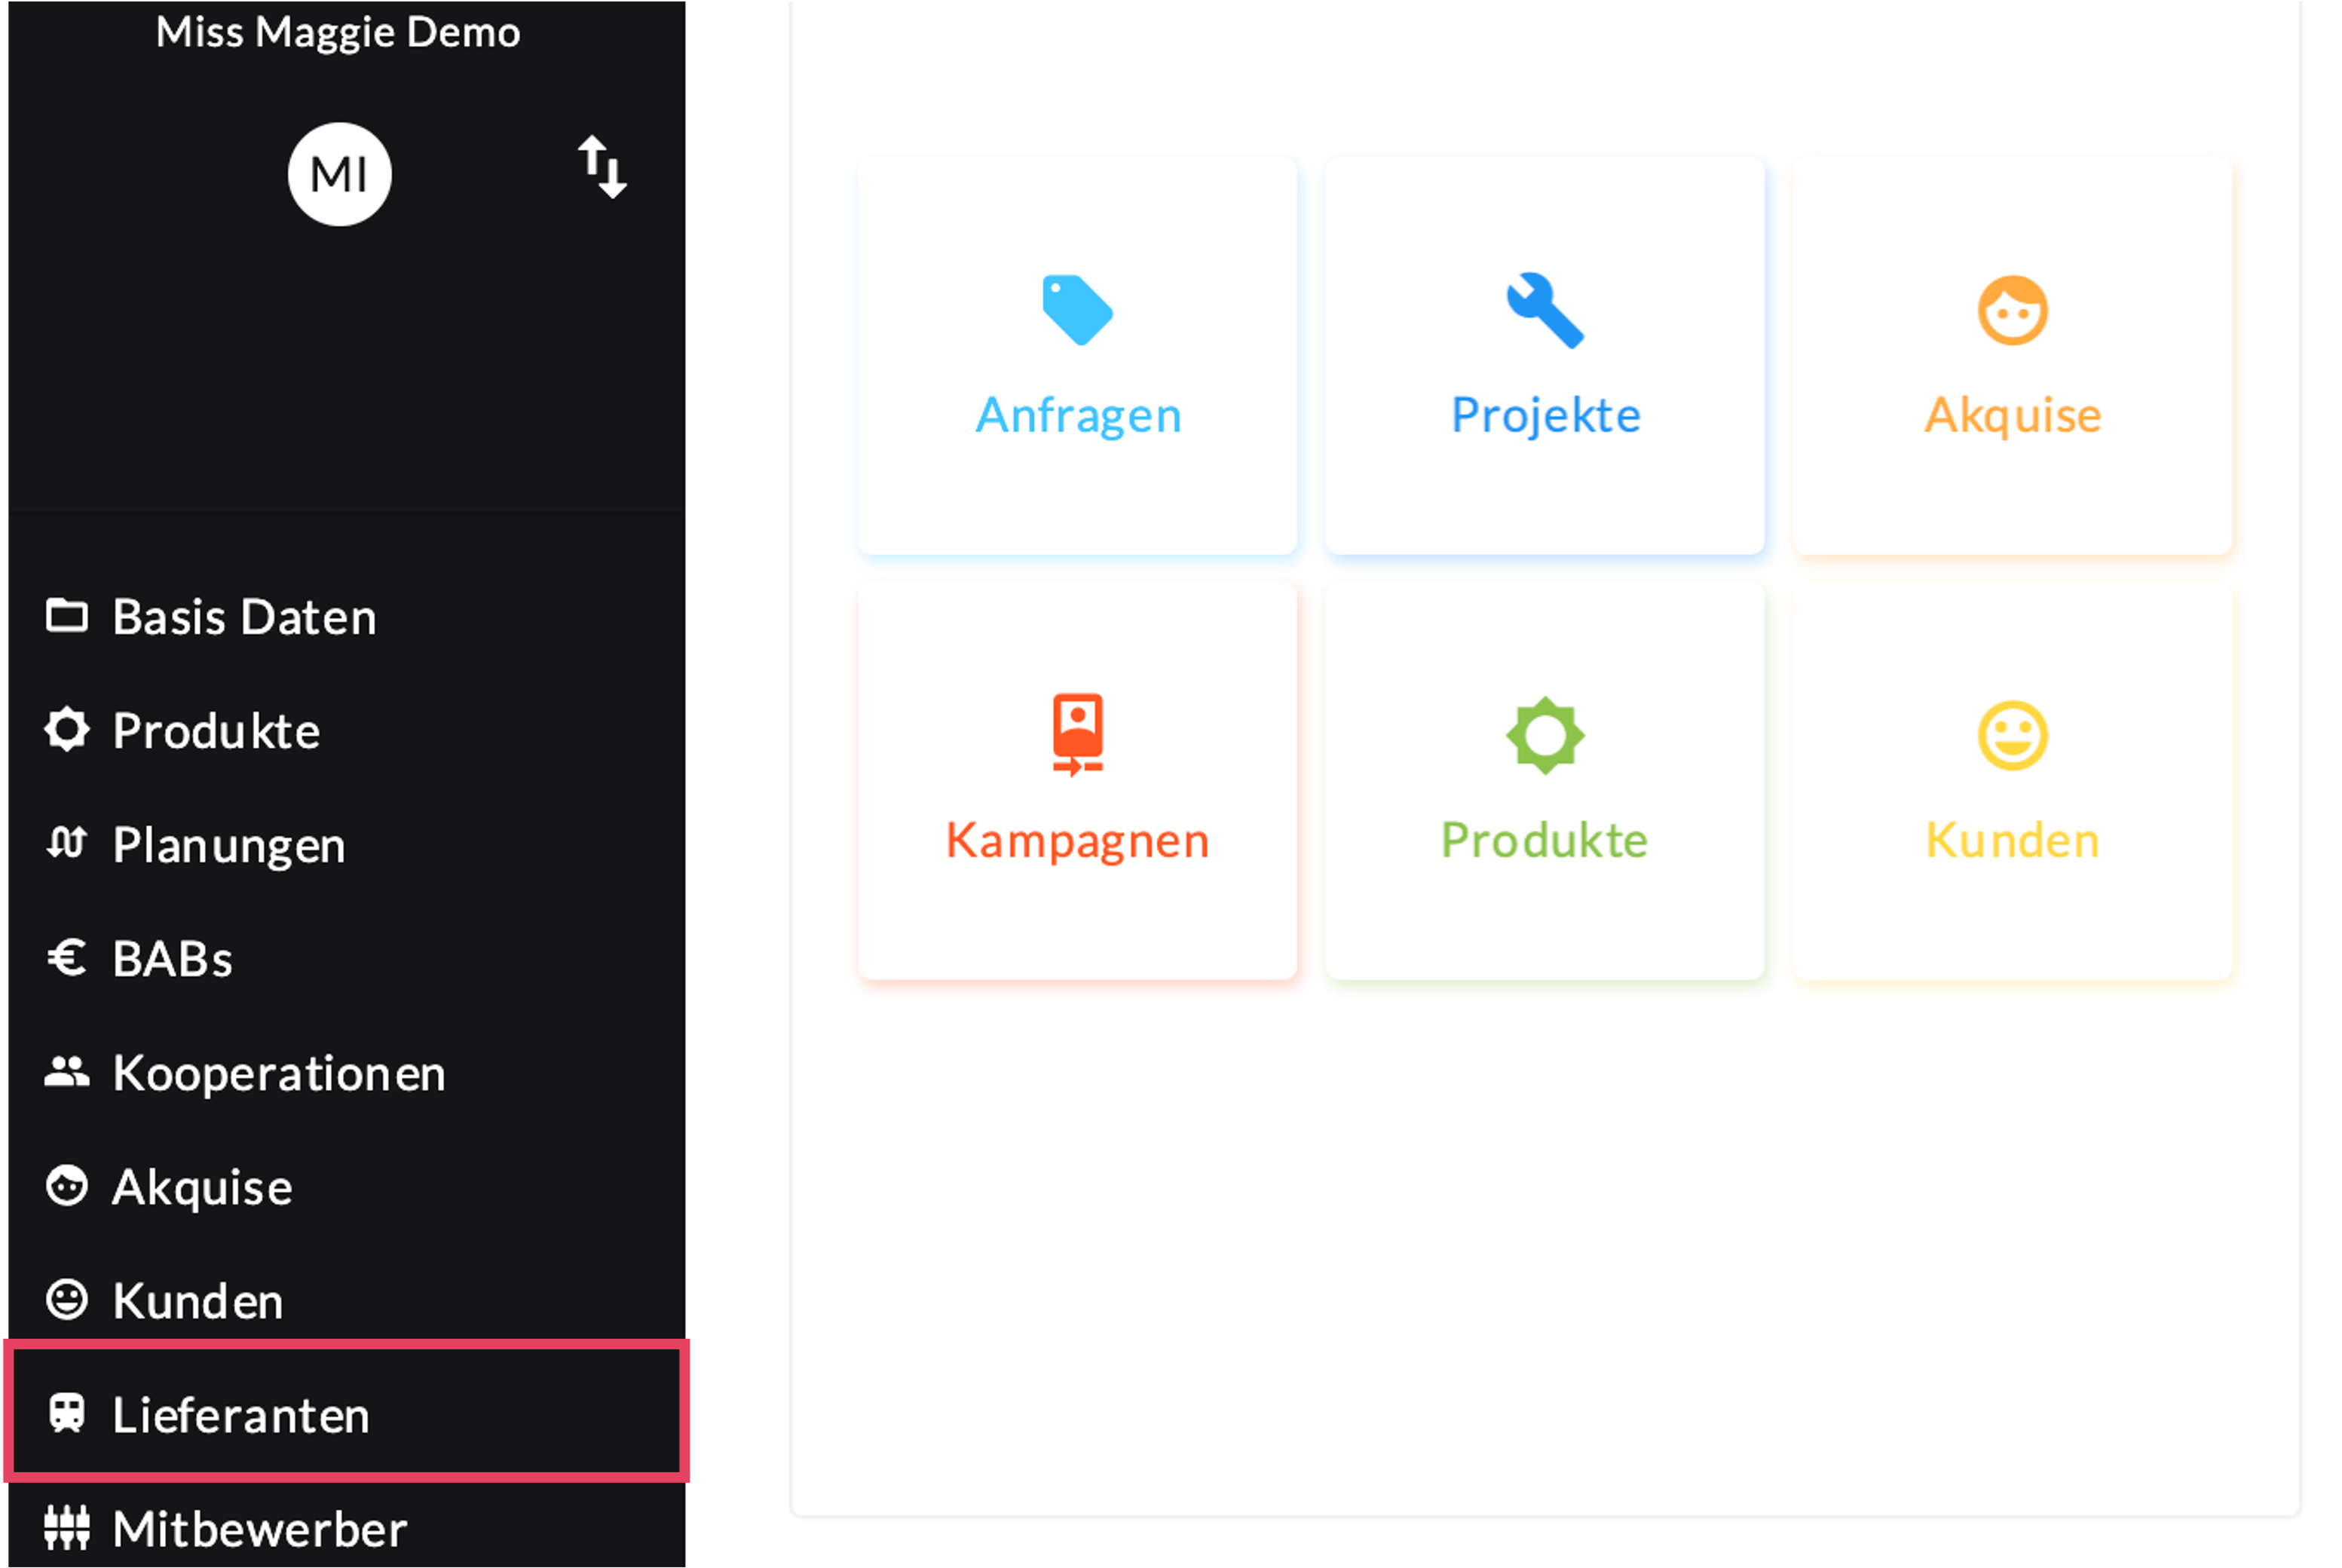This screenshot has width=2342, height=1568.
Task: Select Akquise sidebar menu item
Action: tap(202, 1187)
